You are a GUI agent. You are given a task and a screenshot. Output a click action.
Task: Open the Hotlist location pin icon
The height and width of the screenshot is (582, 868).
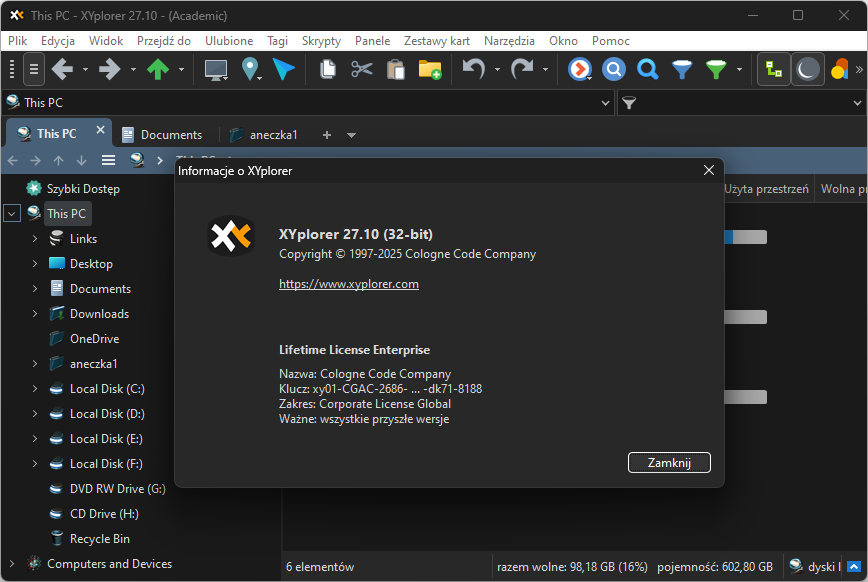click(250, 69)
